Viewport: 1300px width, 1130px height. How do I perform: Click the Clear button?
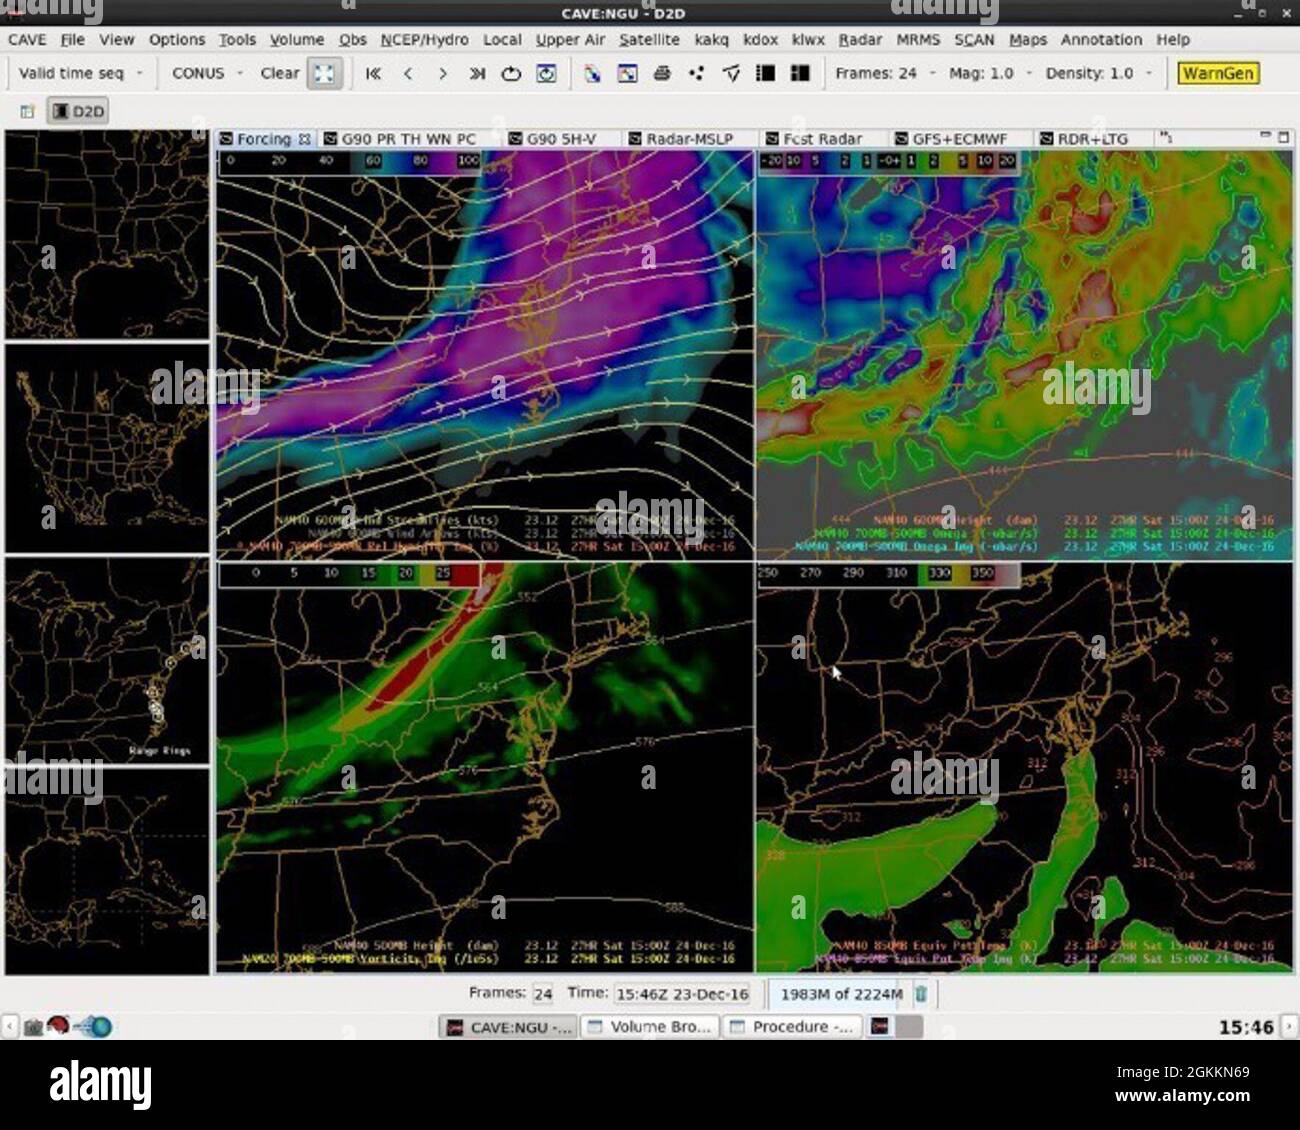point(279,73)
